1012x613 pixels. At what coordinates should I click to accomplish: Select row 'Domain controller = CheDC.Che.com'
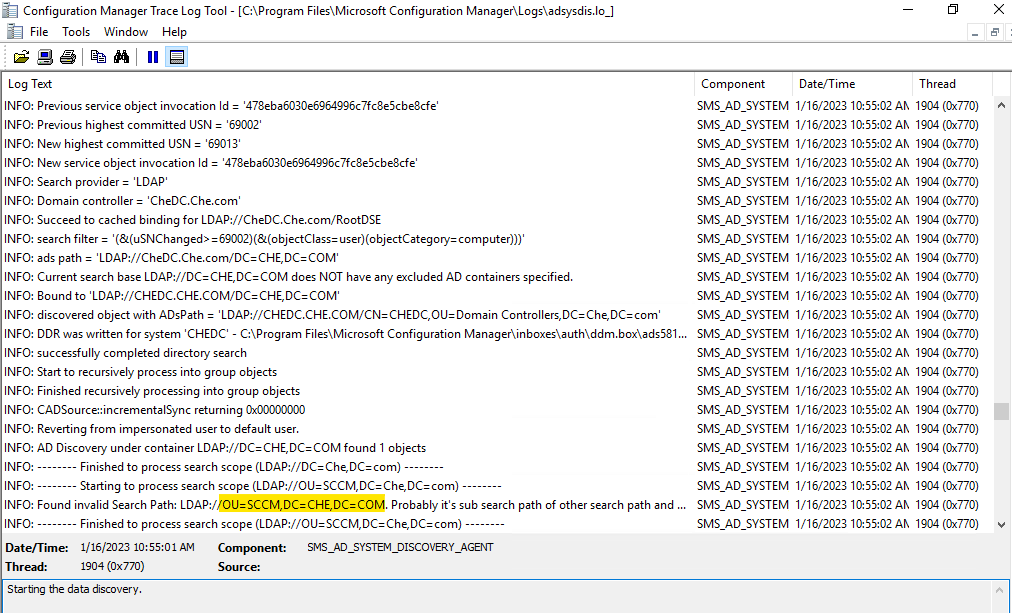coord(497,201)
